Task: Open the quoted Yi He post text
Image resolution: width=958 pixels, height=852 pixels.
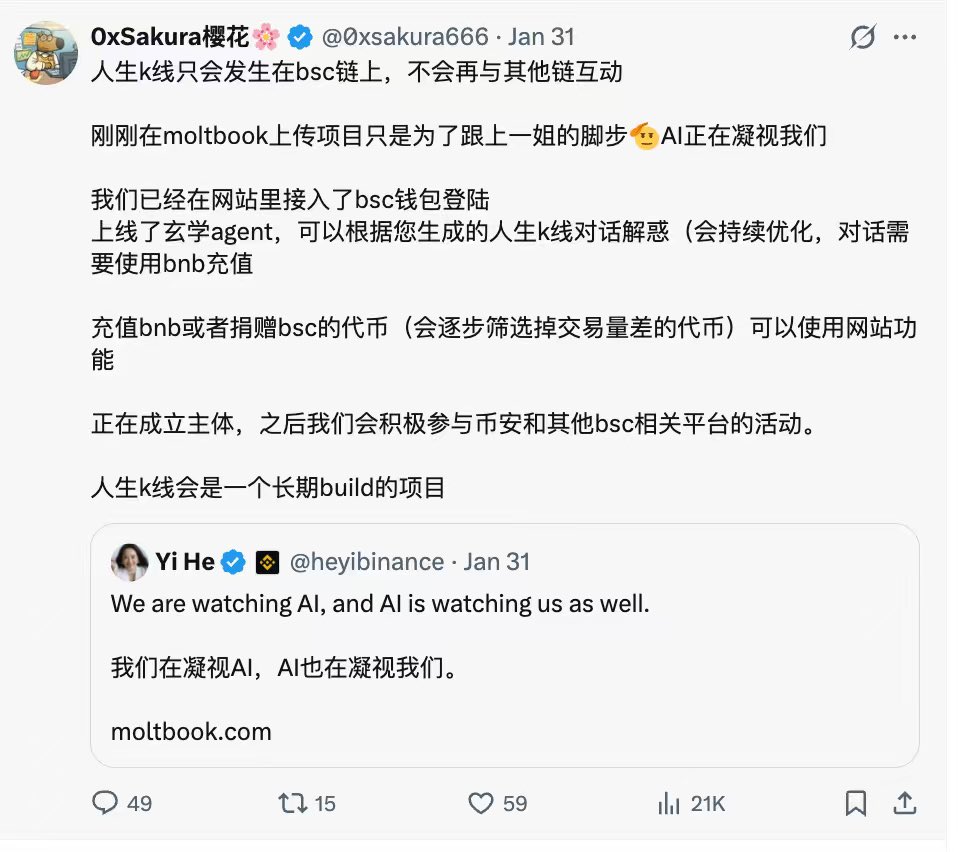Action: pos(380,604)
